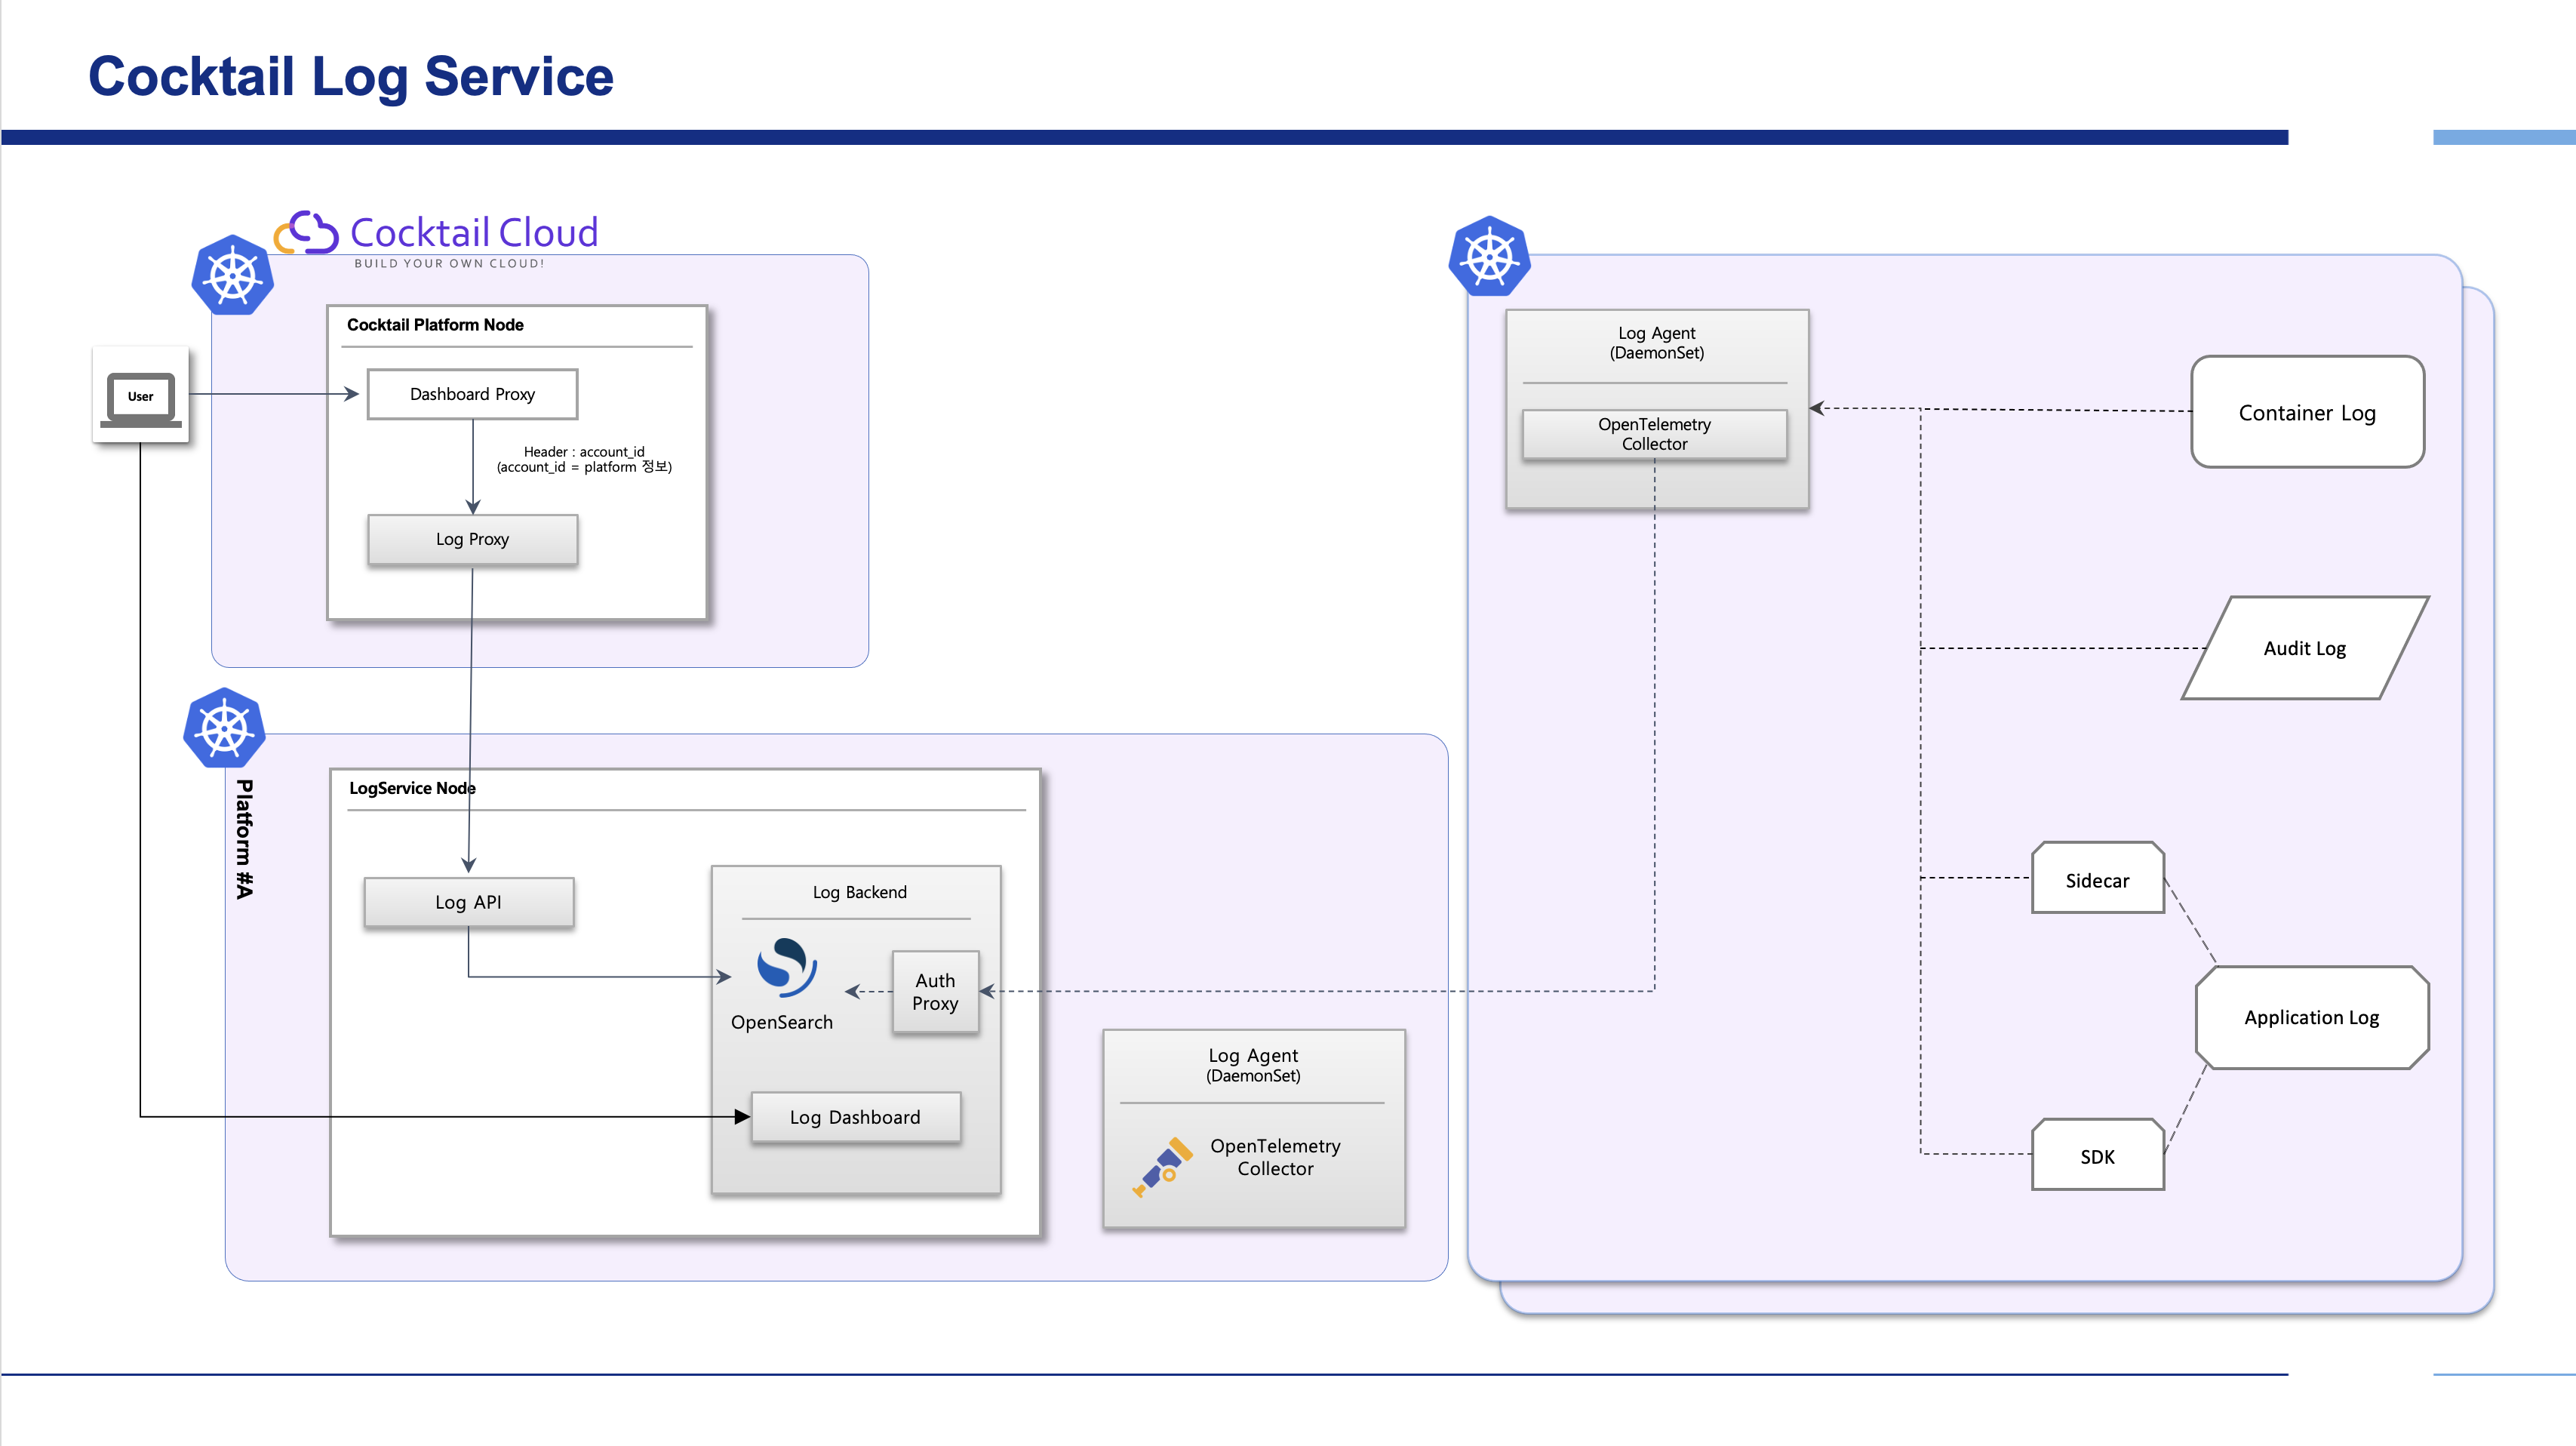Click the OpenSearch logo icon
This screenshot has width=2576, height=1446.
(x=786, y=967)
